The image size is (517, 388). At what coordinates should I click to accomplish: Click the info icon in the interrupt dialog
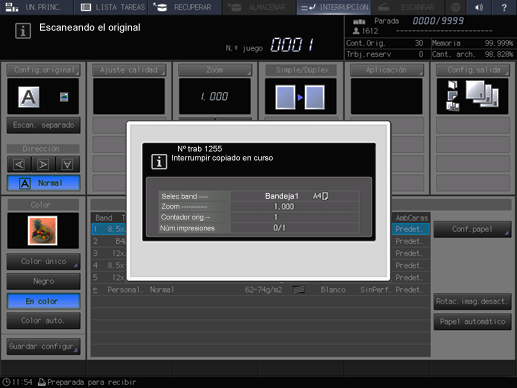(x=159, y=162)
